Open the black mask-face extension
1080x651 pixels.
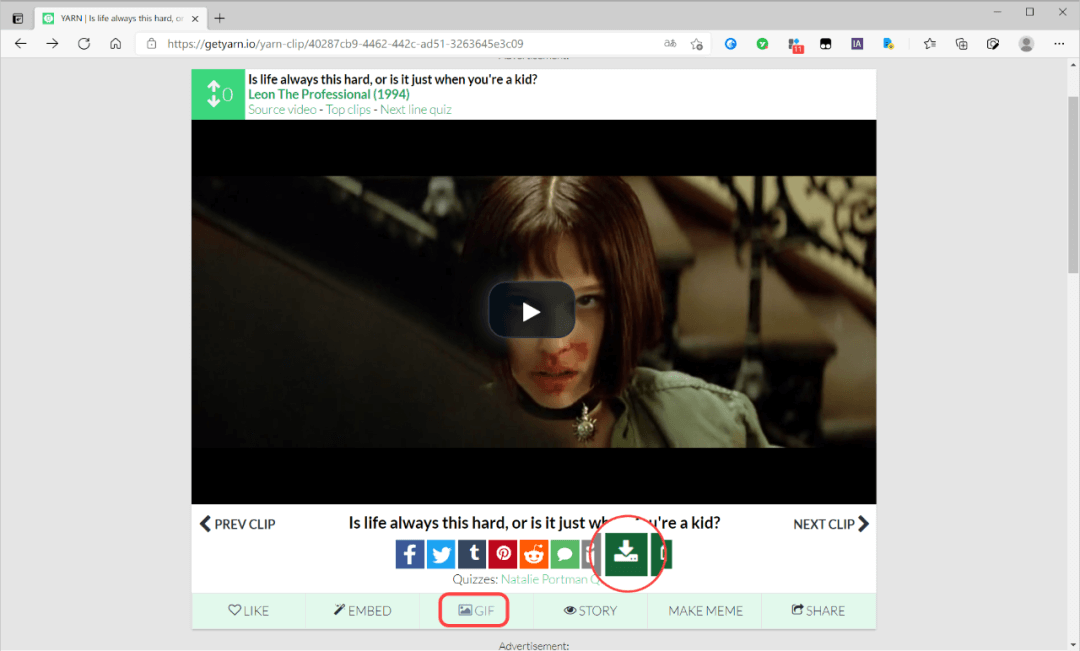click(x=825, y=43)
